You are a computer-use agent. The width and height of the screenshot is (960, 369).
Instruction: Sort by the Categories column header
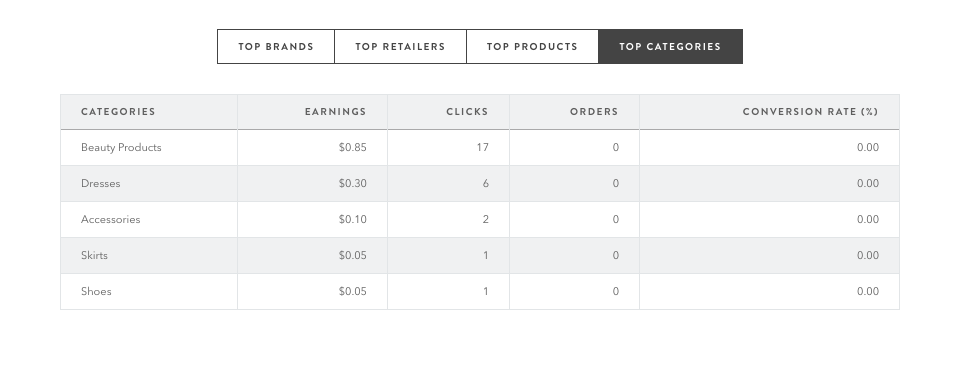118,111
